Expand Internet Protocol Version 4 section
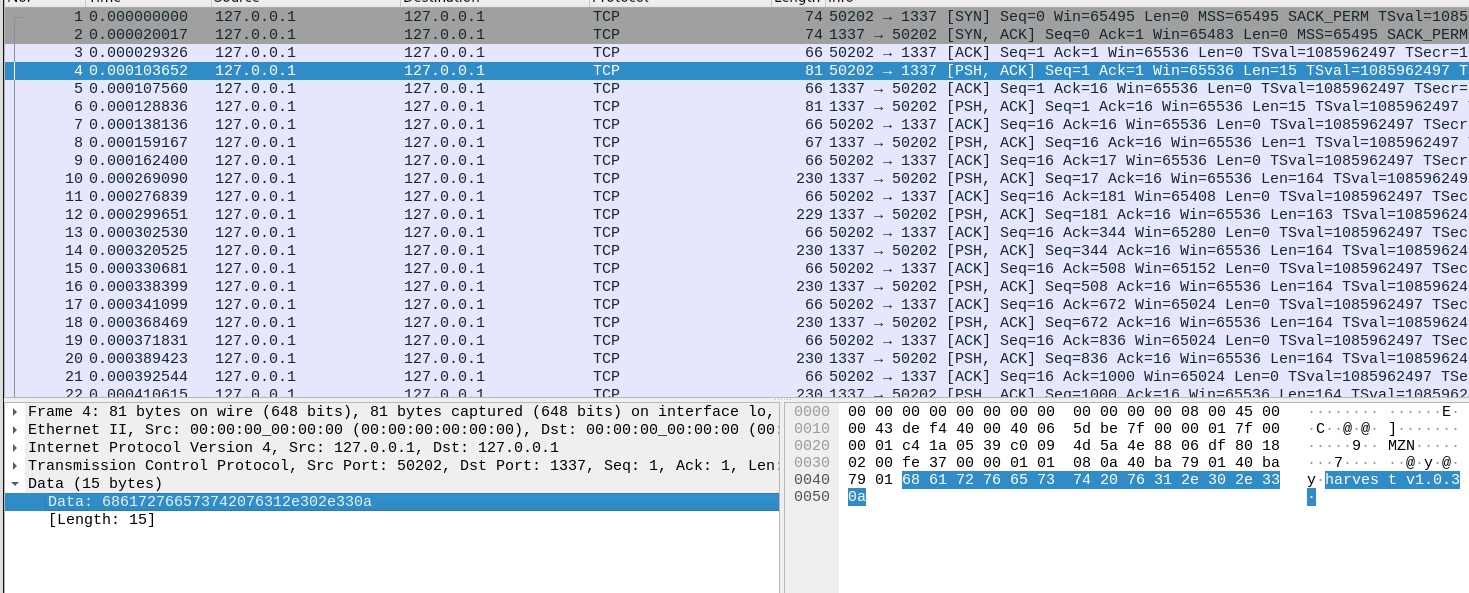The image size is (1469, 593). click(x=13, y=448)
